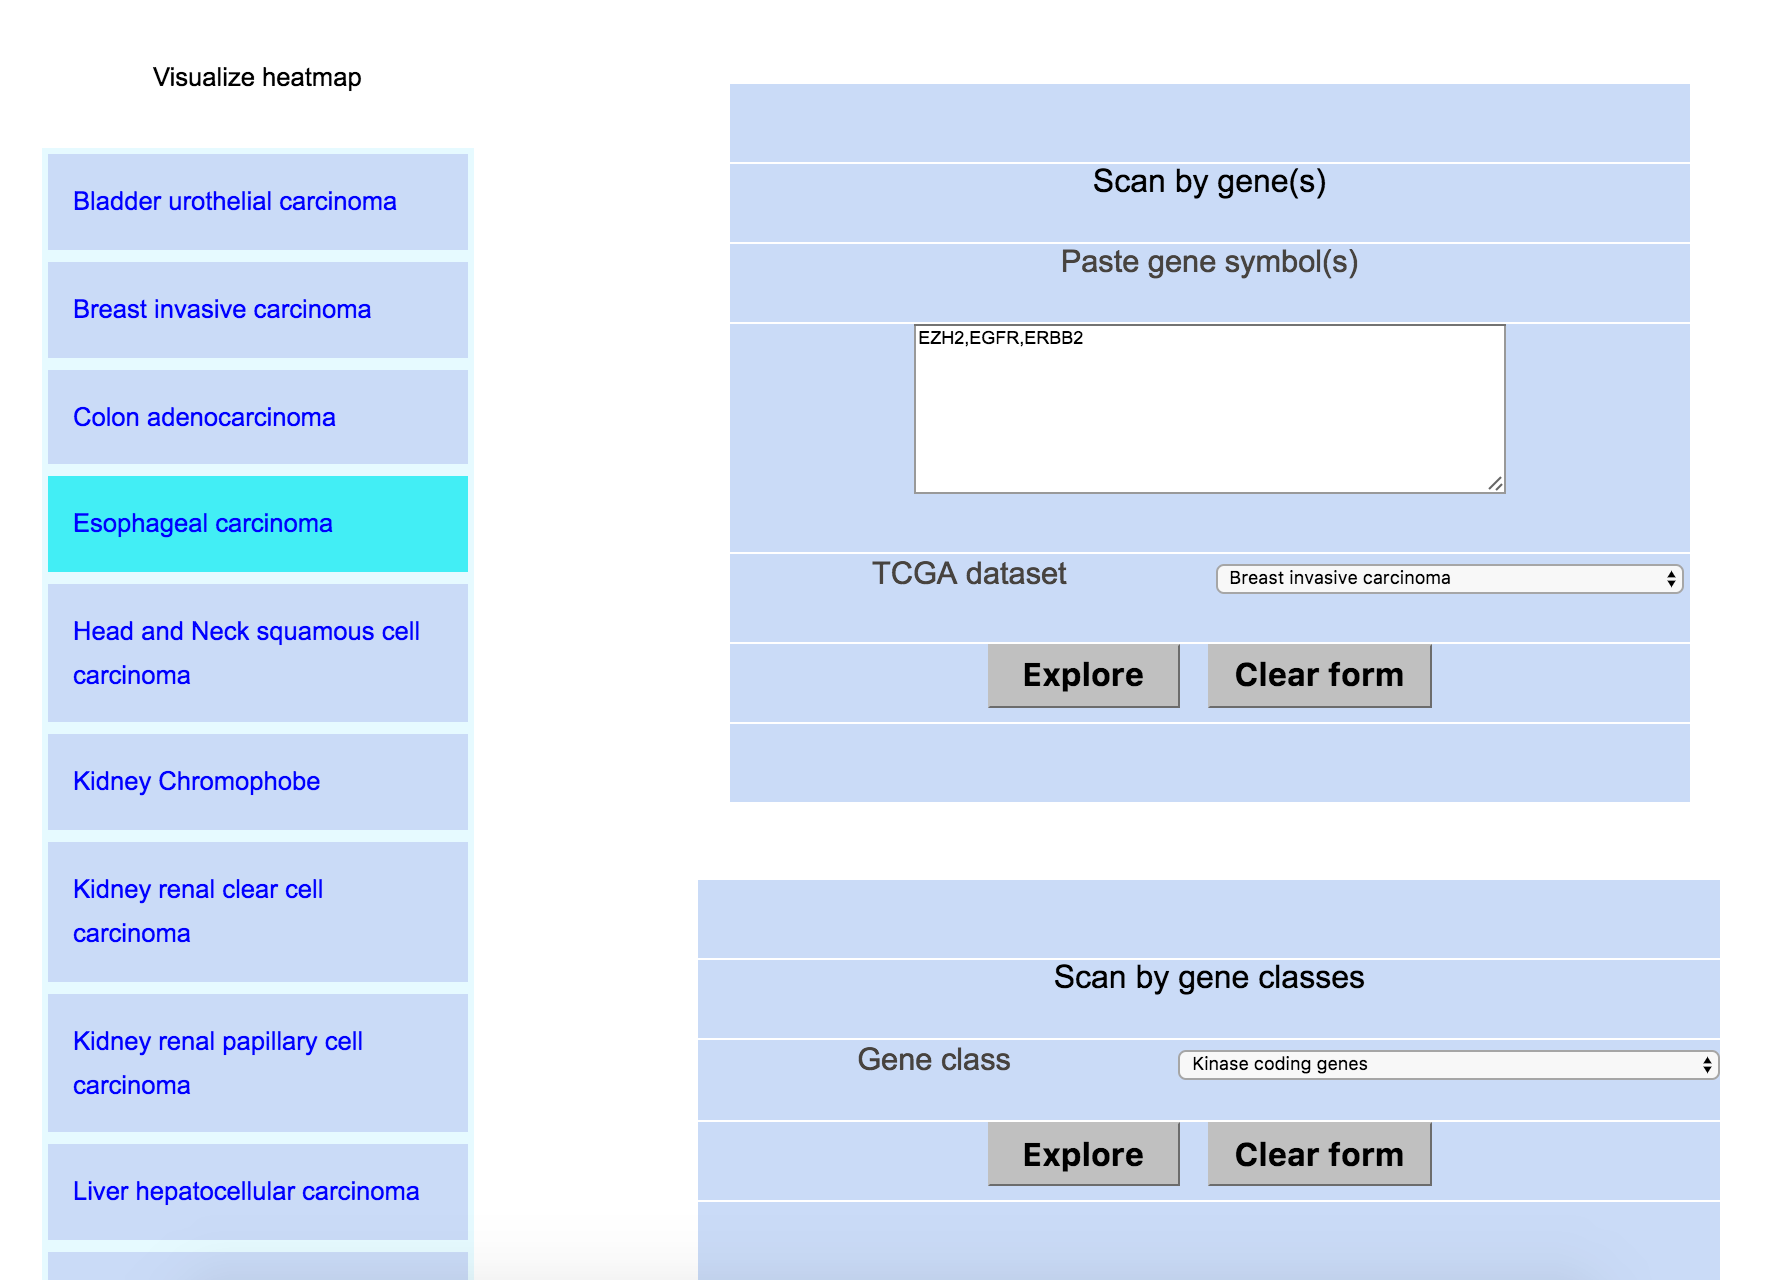1778x1280 pixels.
Task: Click the Visualize heatmap heading
Action: pyautogui.click(x=257, y=77)
